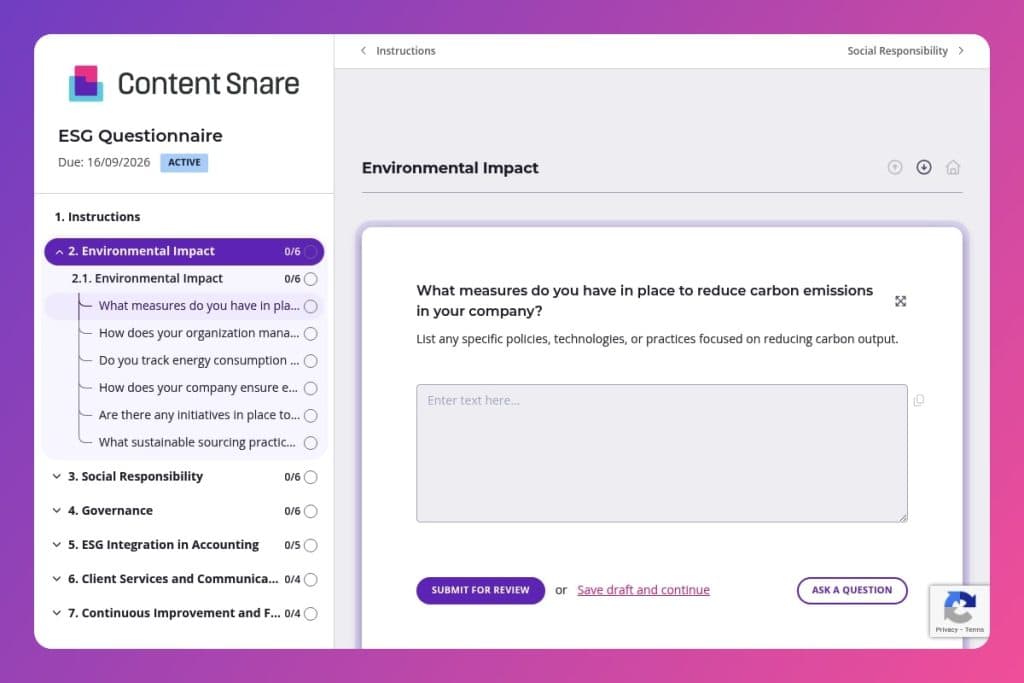
Task: Click the status circle for 2. Environmental Impact
Action: point(311,251)
